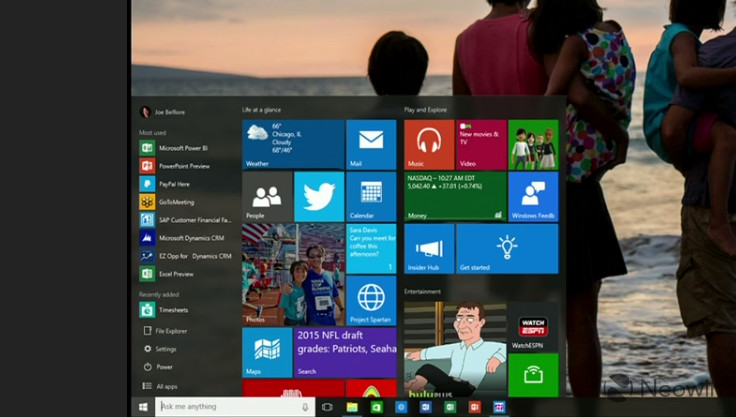
Task: Open EZ Opp for Dynamics CRM
Action: [x=185, y=256]
